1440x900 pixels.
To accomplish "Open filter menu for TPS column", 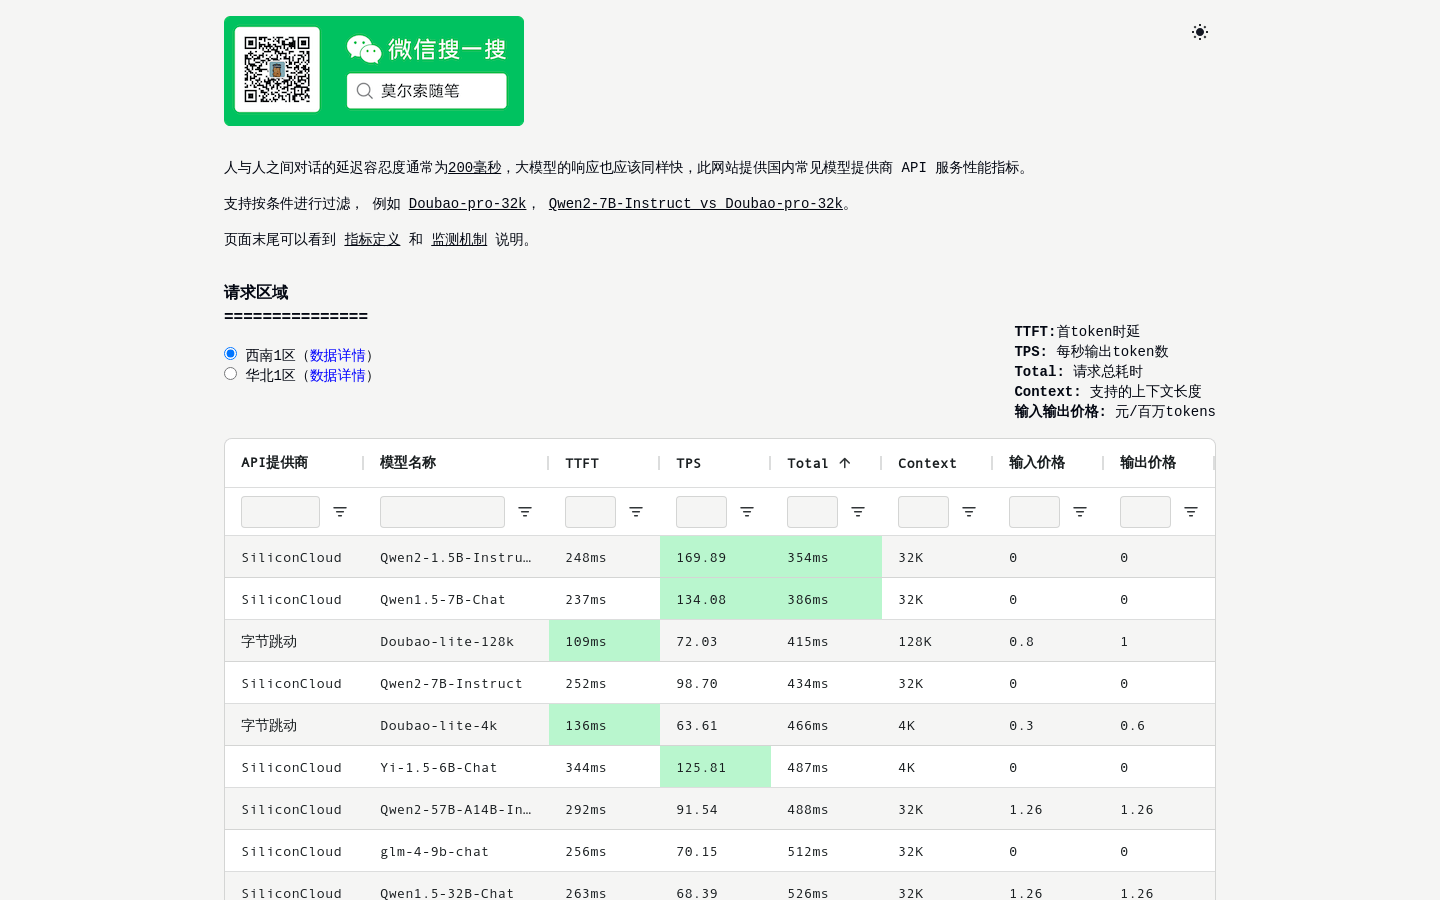I will click(747, 512).
